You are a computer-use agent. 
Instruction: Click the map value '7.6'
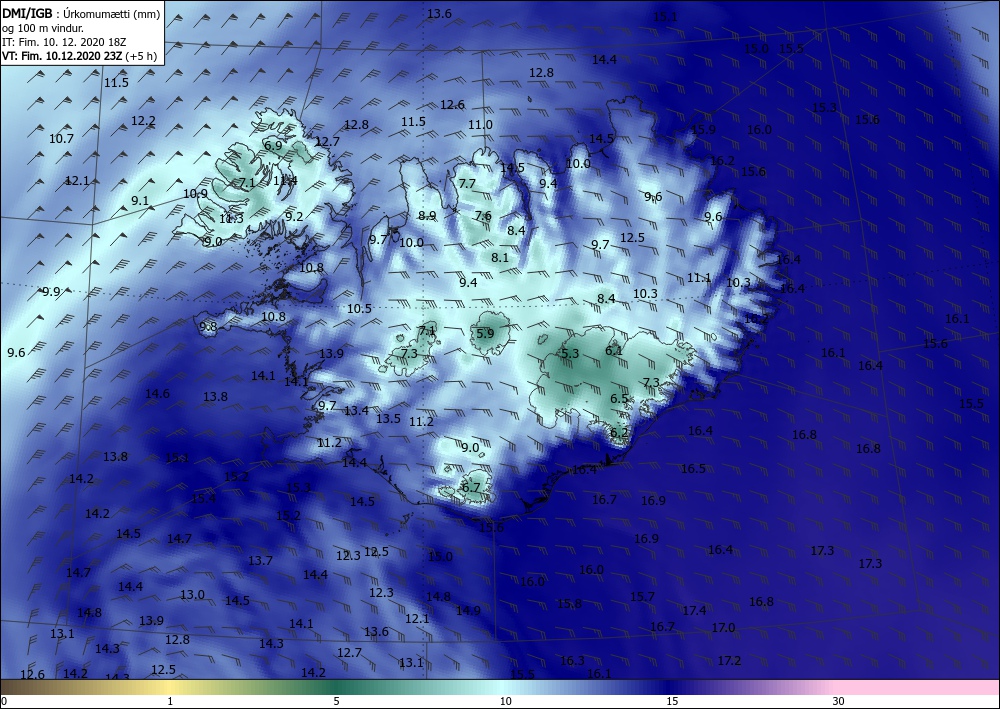[483, 216]
